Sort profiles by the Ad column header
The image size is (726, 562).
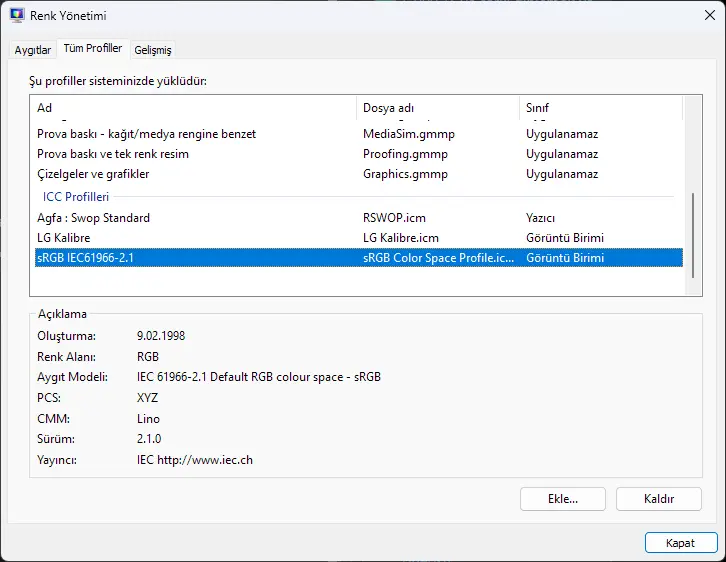coord(195,108)
